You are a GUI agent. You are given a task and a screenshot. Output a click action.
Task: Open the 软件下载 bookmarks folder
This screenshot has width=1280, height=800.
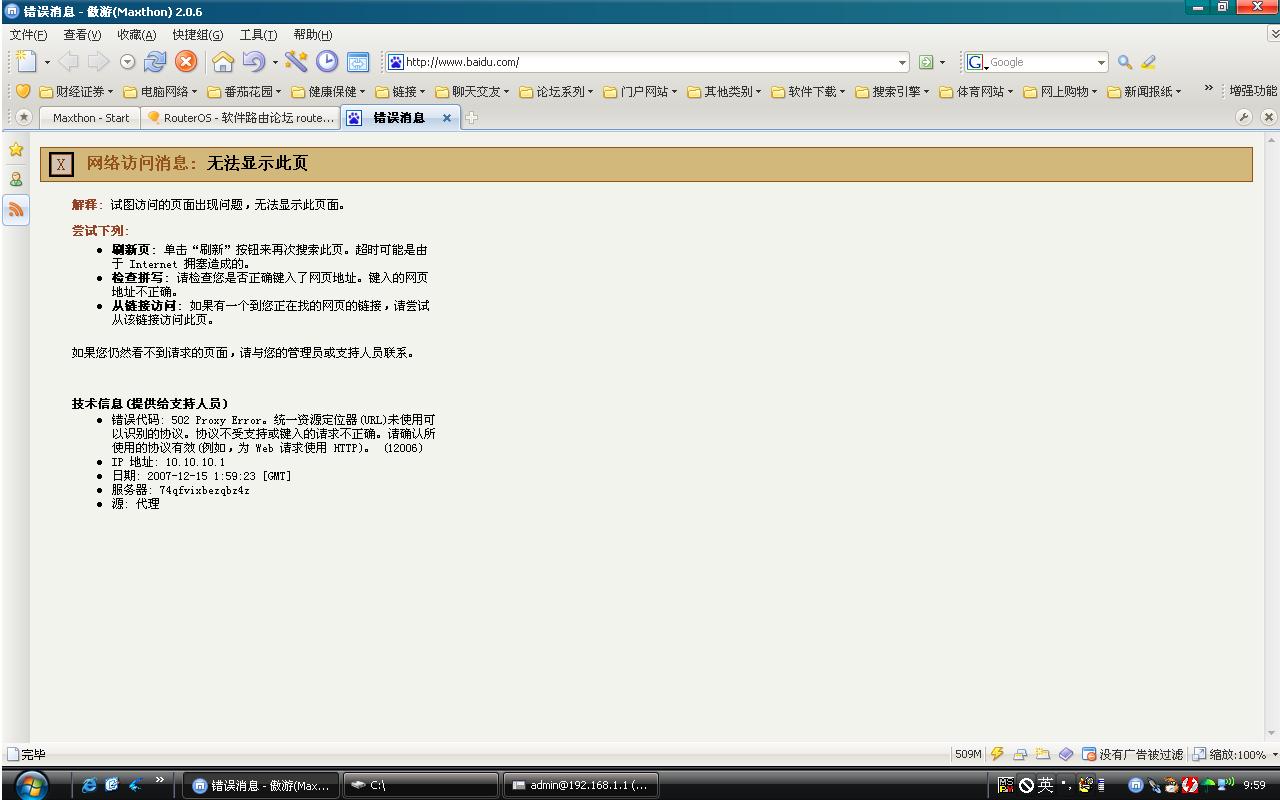point(808,91)
